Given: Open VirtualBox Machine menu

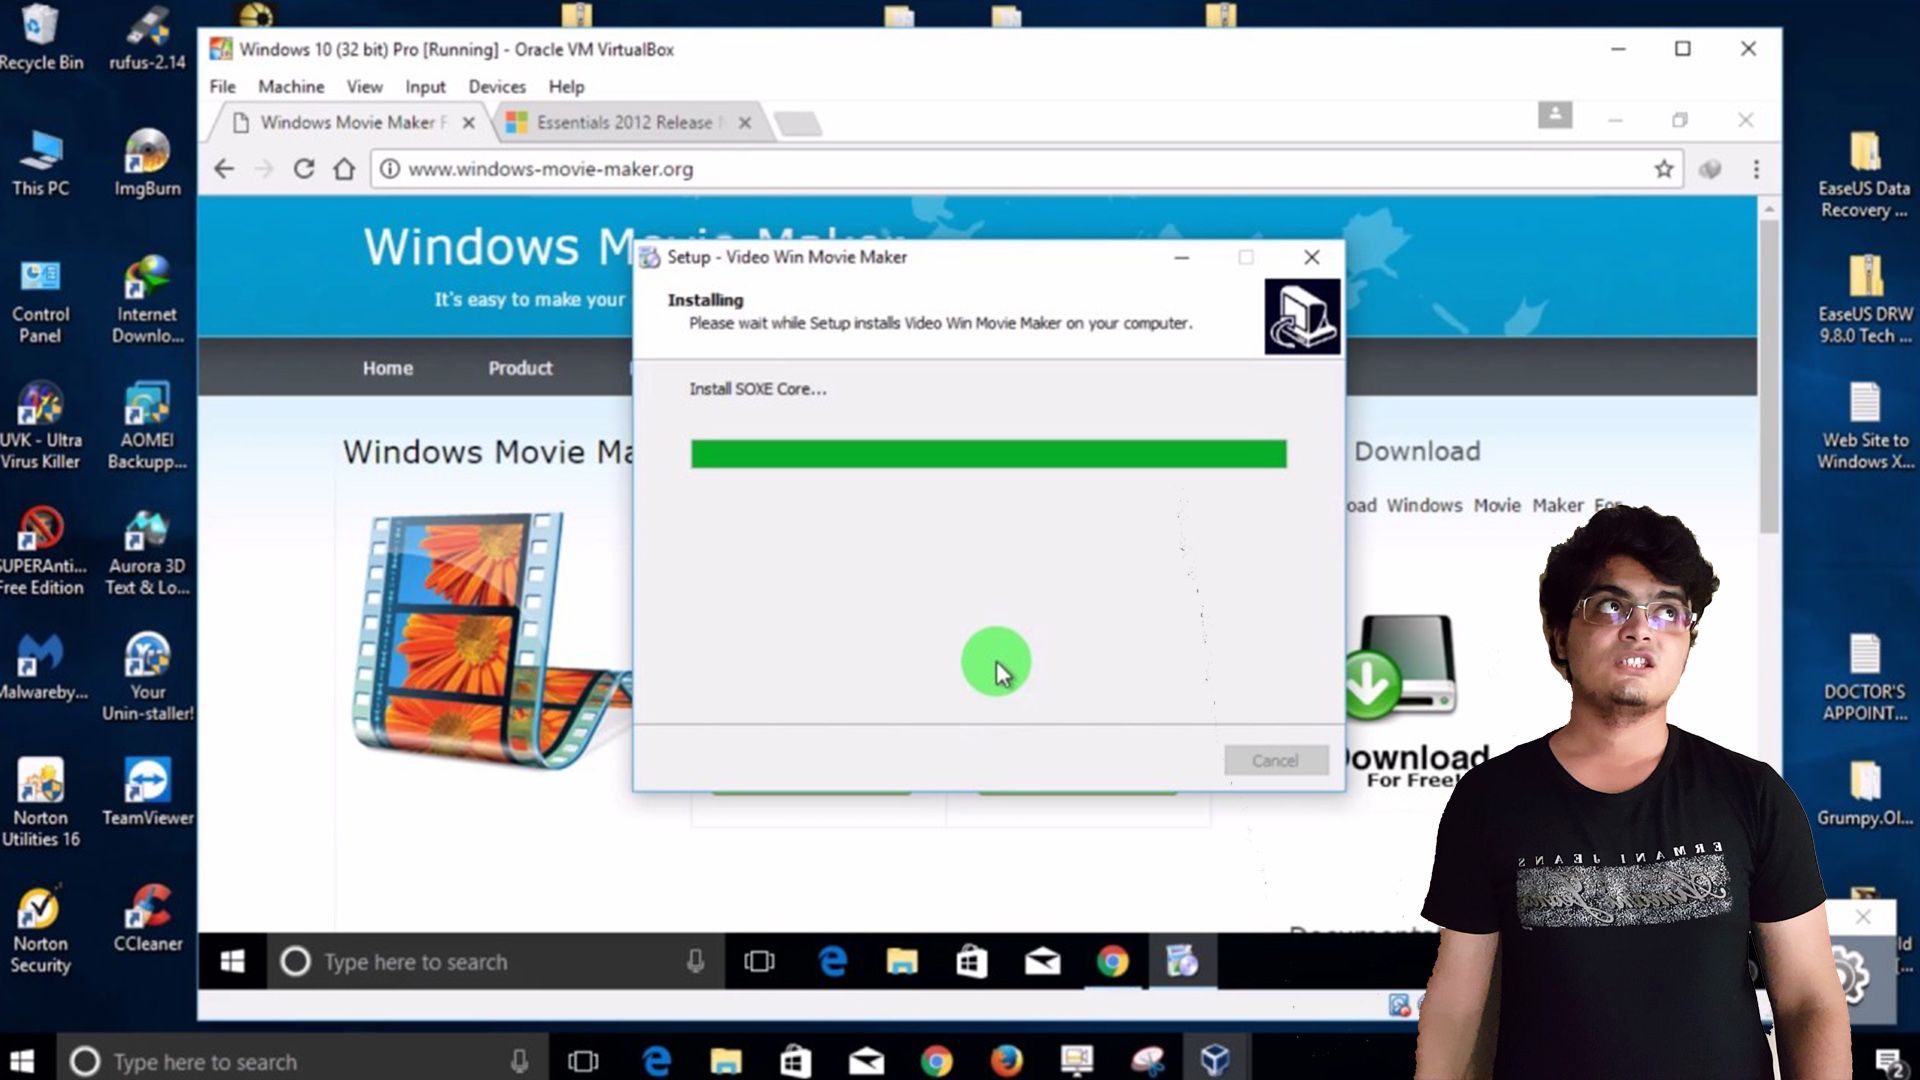Looking at the screenshot, I should tap(291, 87).
